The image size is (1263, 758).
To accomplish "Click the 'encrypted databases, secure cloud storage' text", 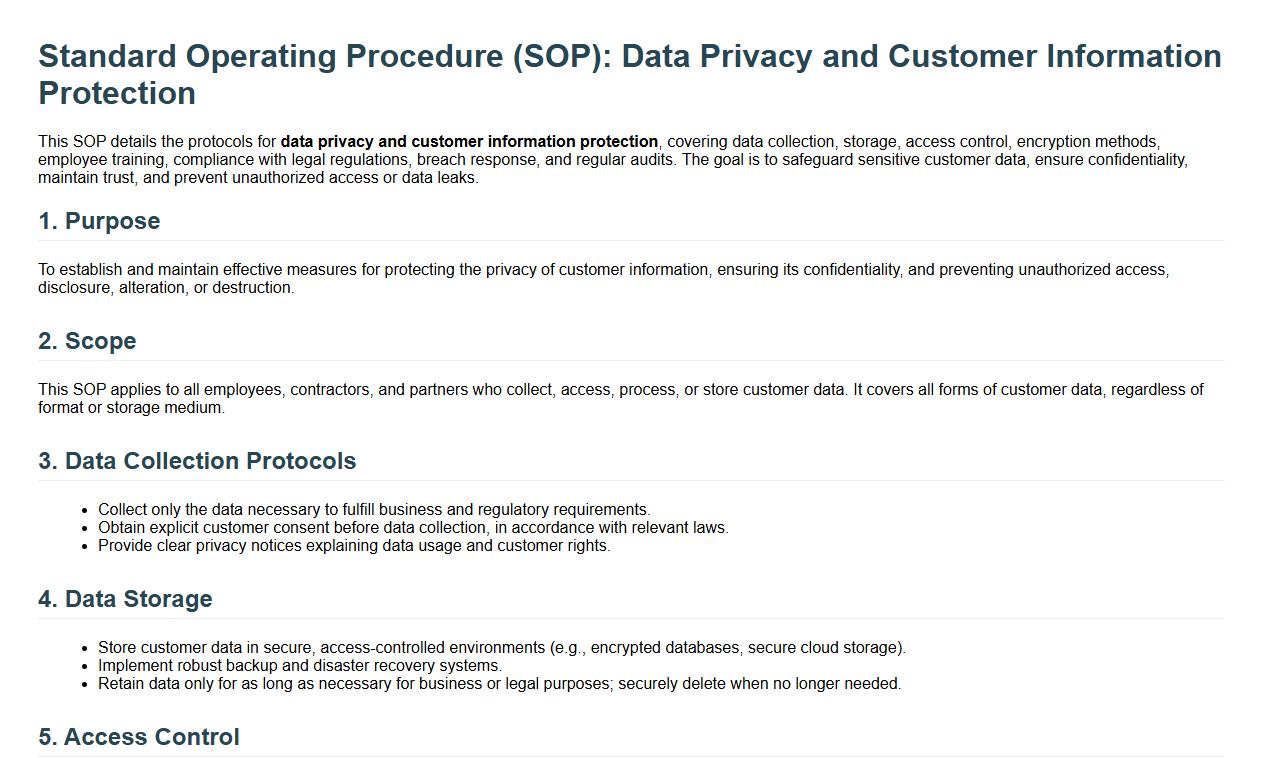I will coord(746,648).
